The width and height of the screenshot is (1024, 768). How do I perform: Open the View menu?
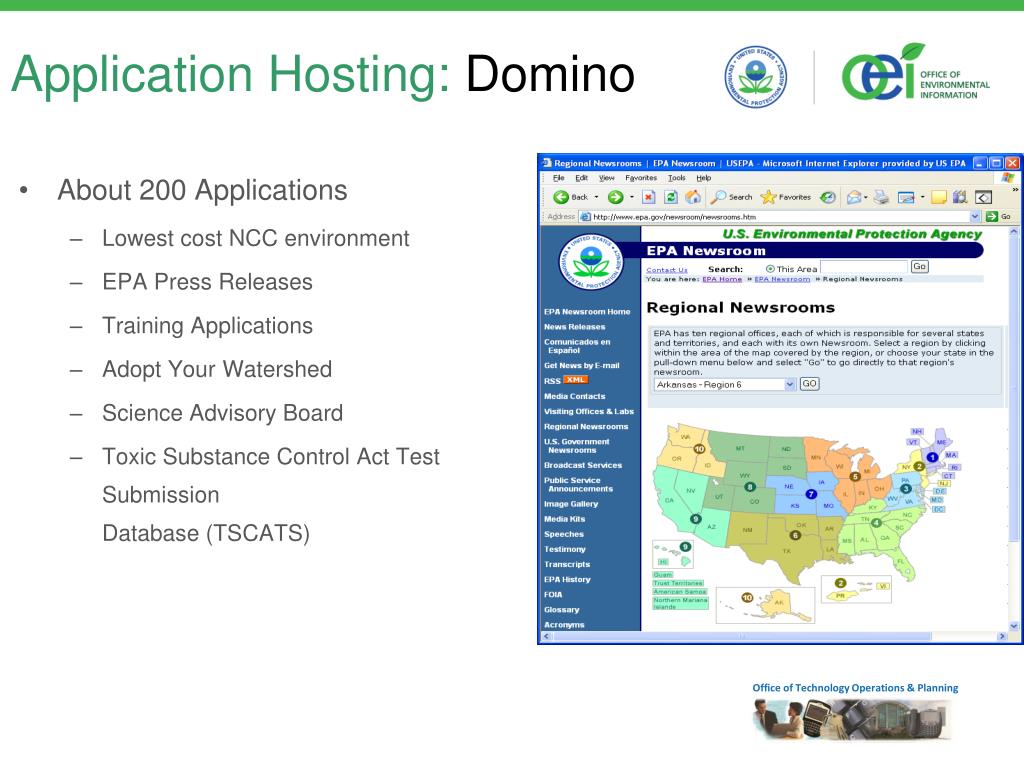point(607,178)
